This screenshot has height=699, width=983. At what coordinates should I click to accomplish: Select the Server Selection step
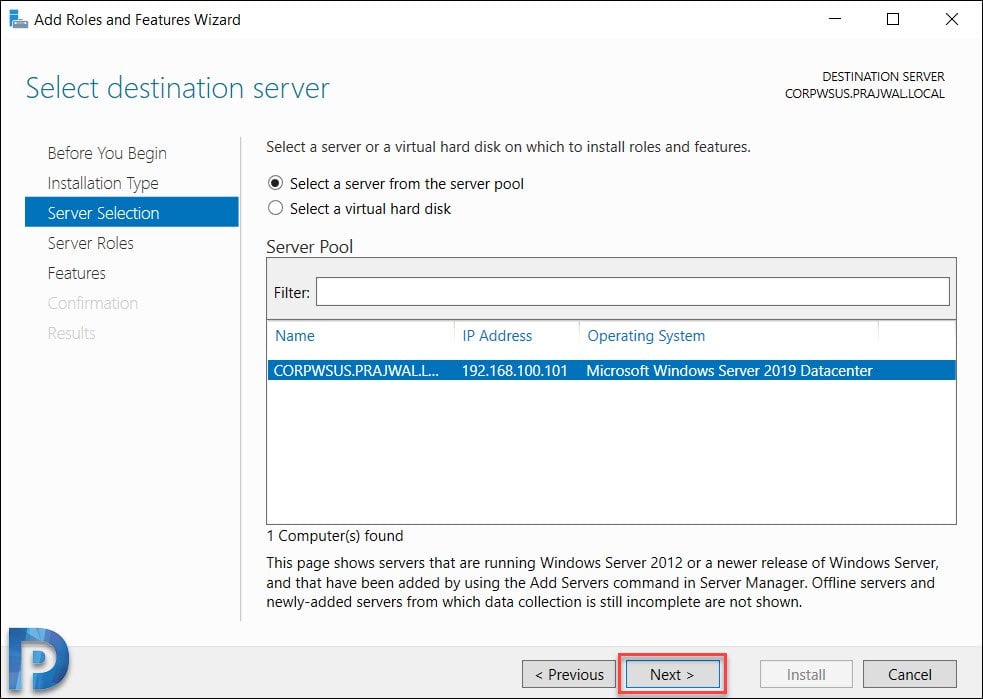click(132, 212)
